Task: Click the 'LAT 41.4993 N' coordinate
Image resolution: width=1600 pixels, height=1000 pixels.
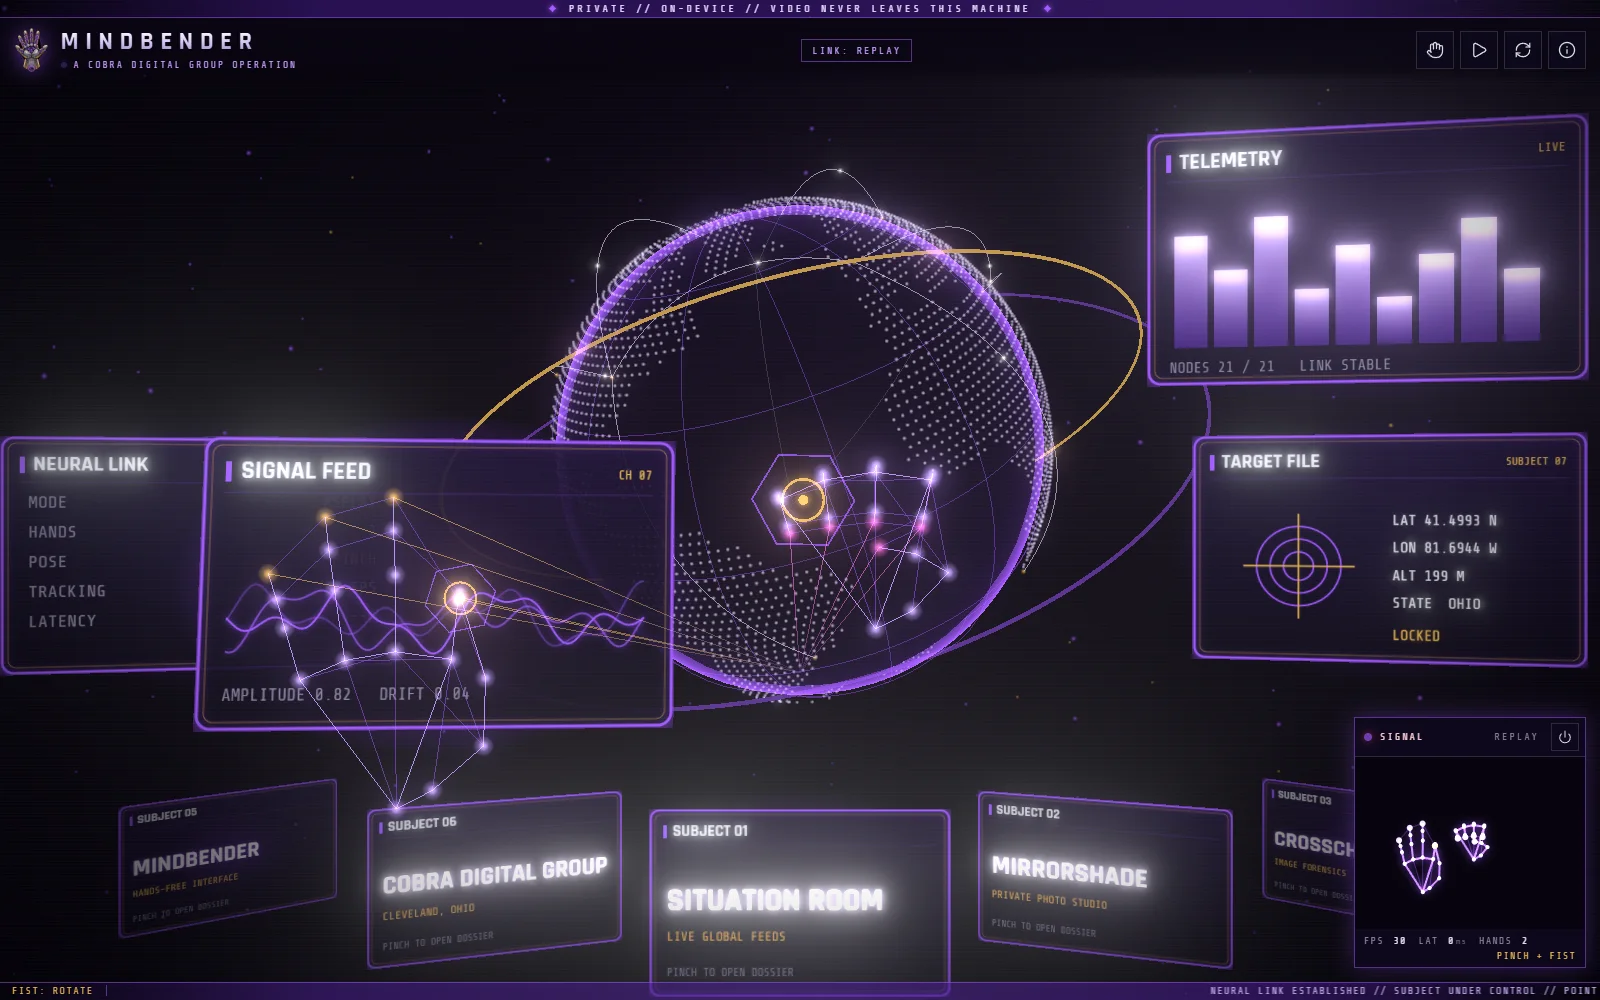Action: coord(1444,520)
